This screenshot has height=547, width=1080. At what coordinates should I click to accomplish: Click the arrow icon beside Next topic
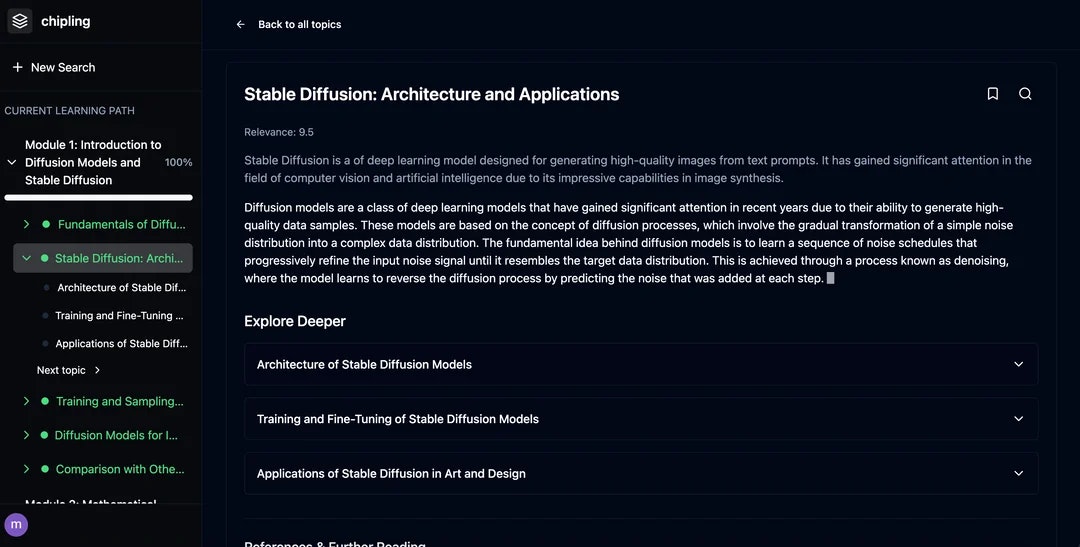tap(97, 370)
